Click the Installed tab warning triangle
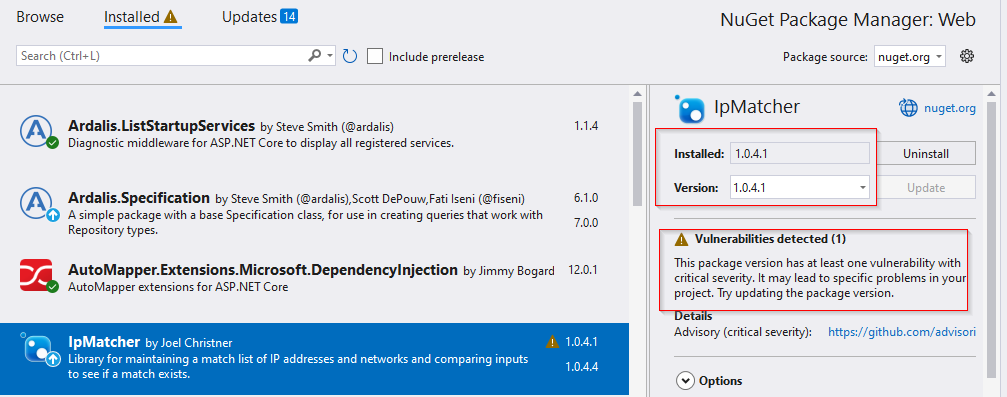The image size is (1007, 397). [171, 17]
